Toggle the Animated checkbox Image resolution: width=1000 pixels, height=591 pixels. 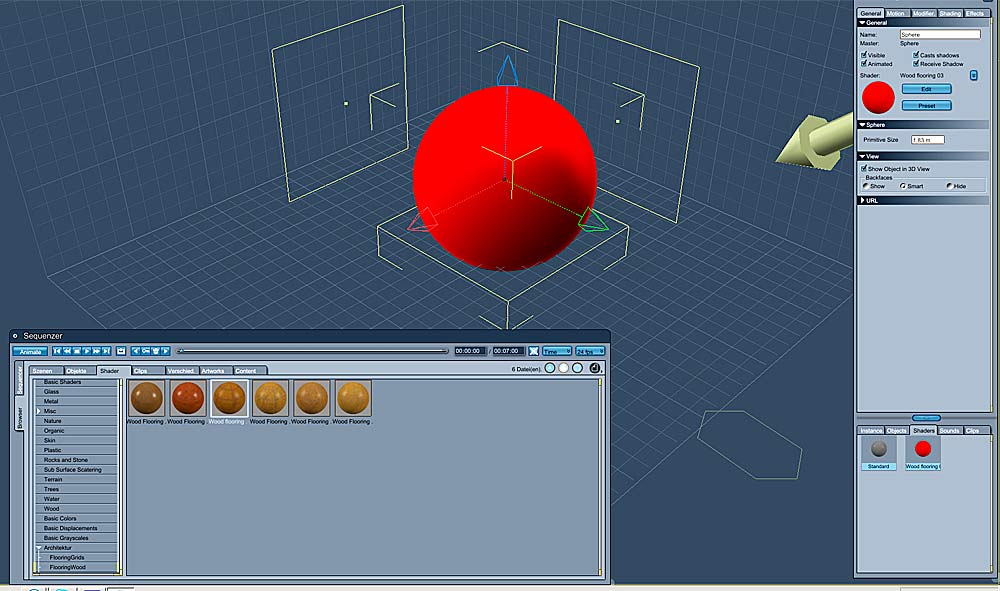(864, 64)
